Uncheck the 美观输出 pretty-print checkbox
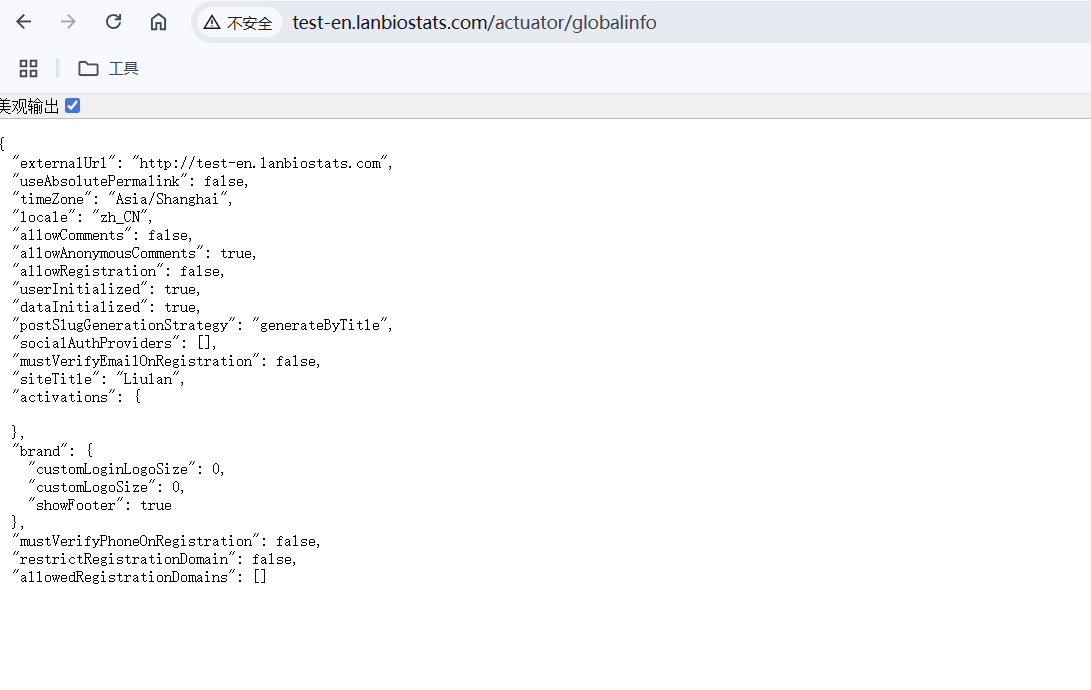The image size is (1091, 690). point(72,106)
